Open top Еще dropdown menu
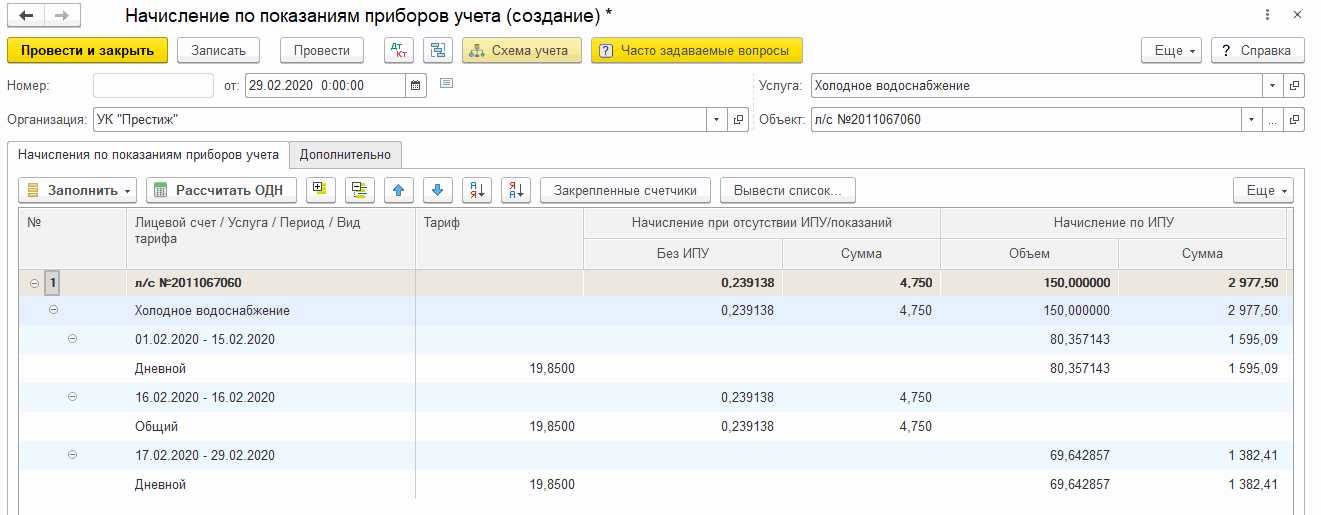Screen dimensions: 1321x515 (1171, 50)
